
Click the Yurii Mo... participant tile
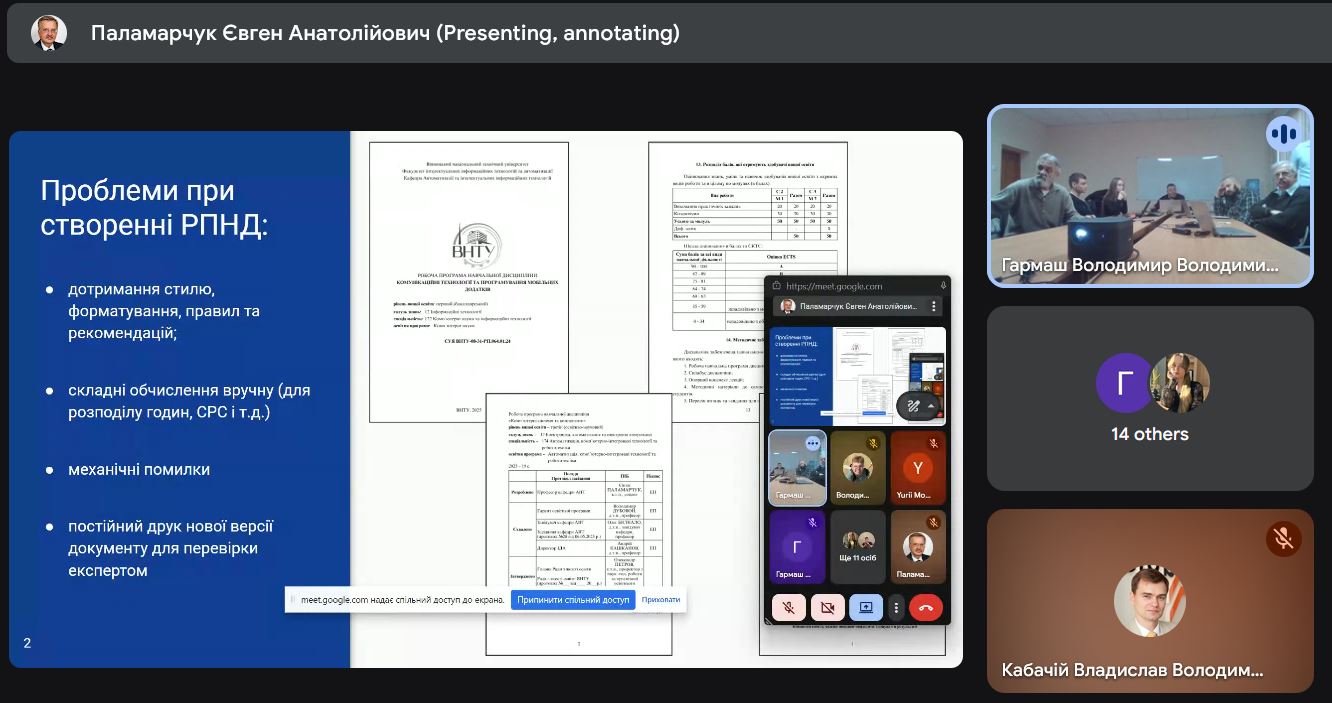[x=917, y=467]
